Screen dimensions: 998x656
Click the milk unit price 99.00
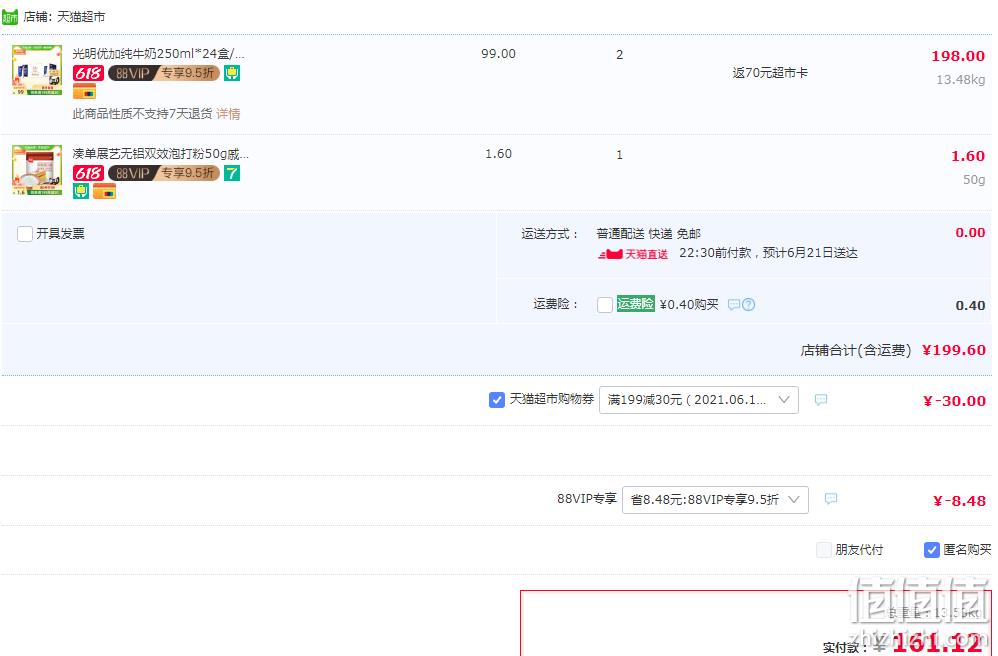tap(498, 54)
